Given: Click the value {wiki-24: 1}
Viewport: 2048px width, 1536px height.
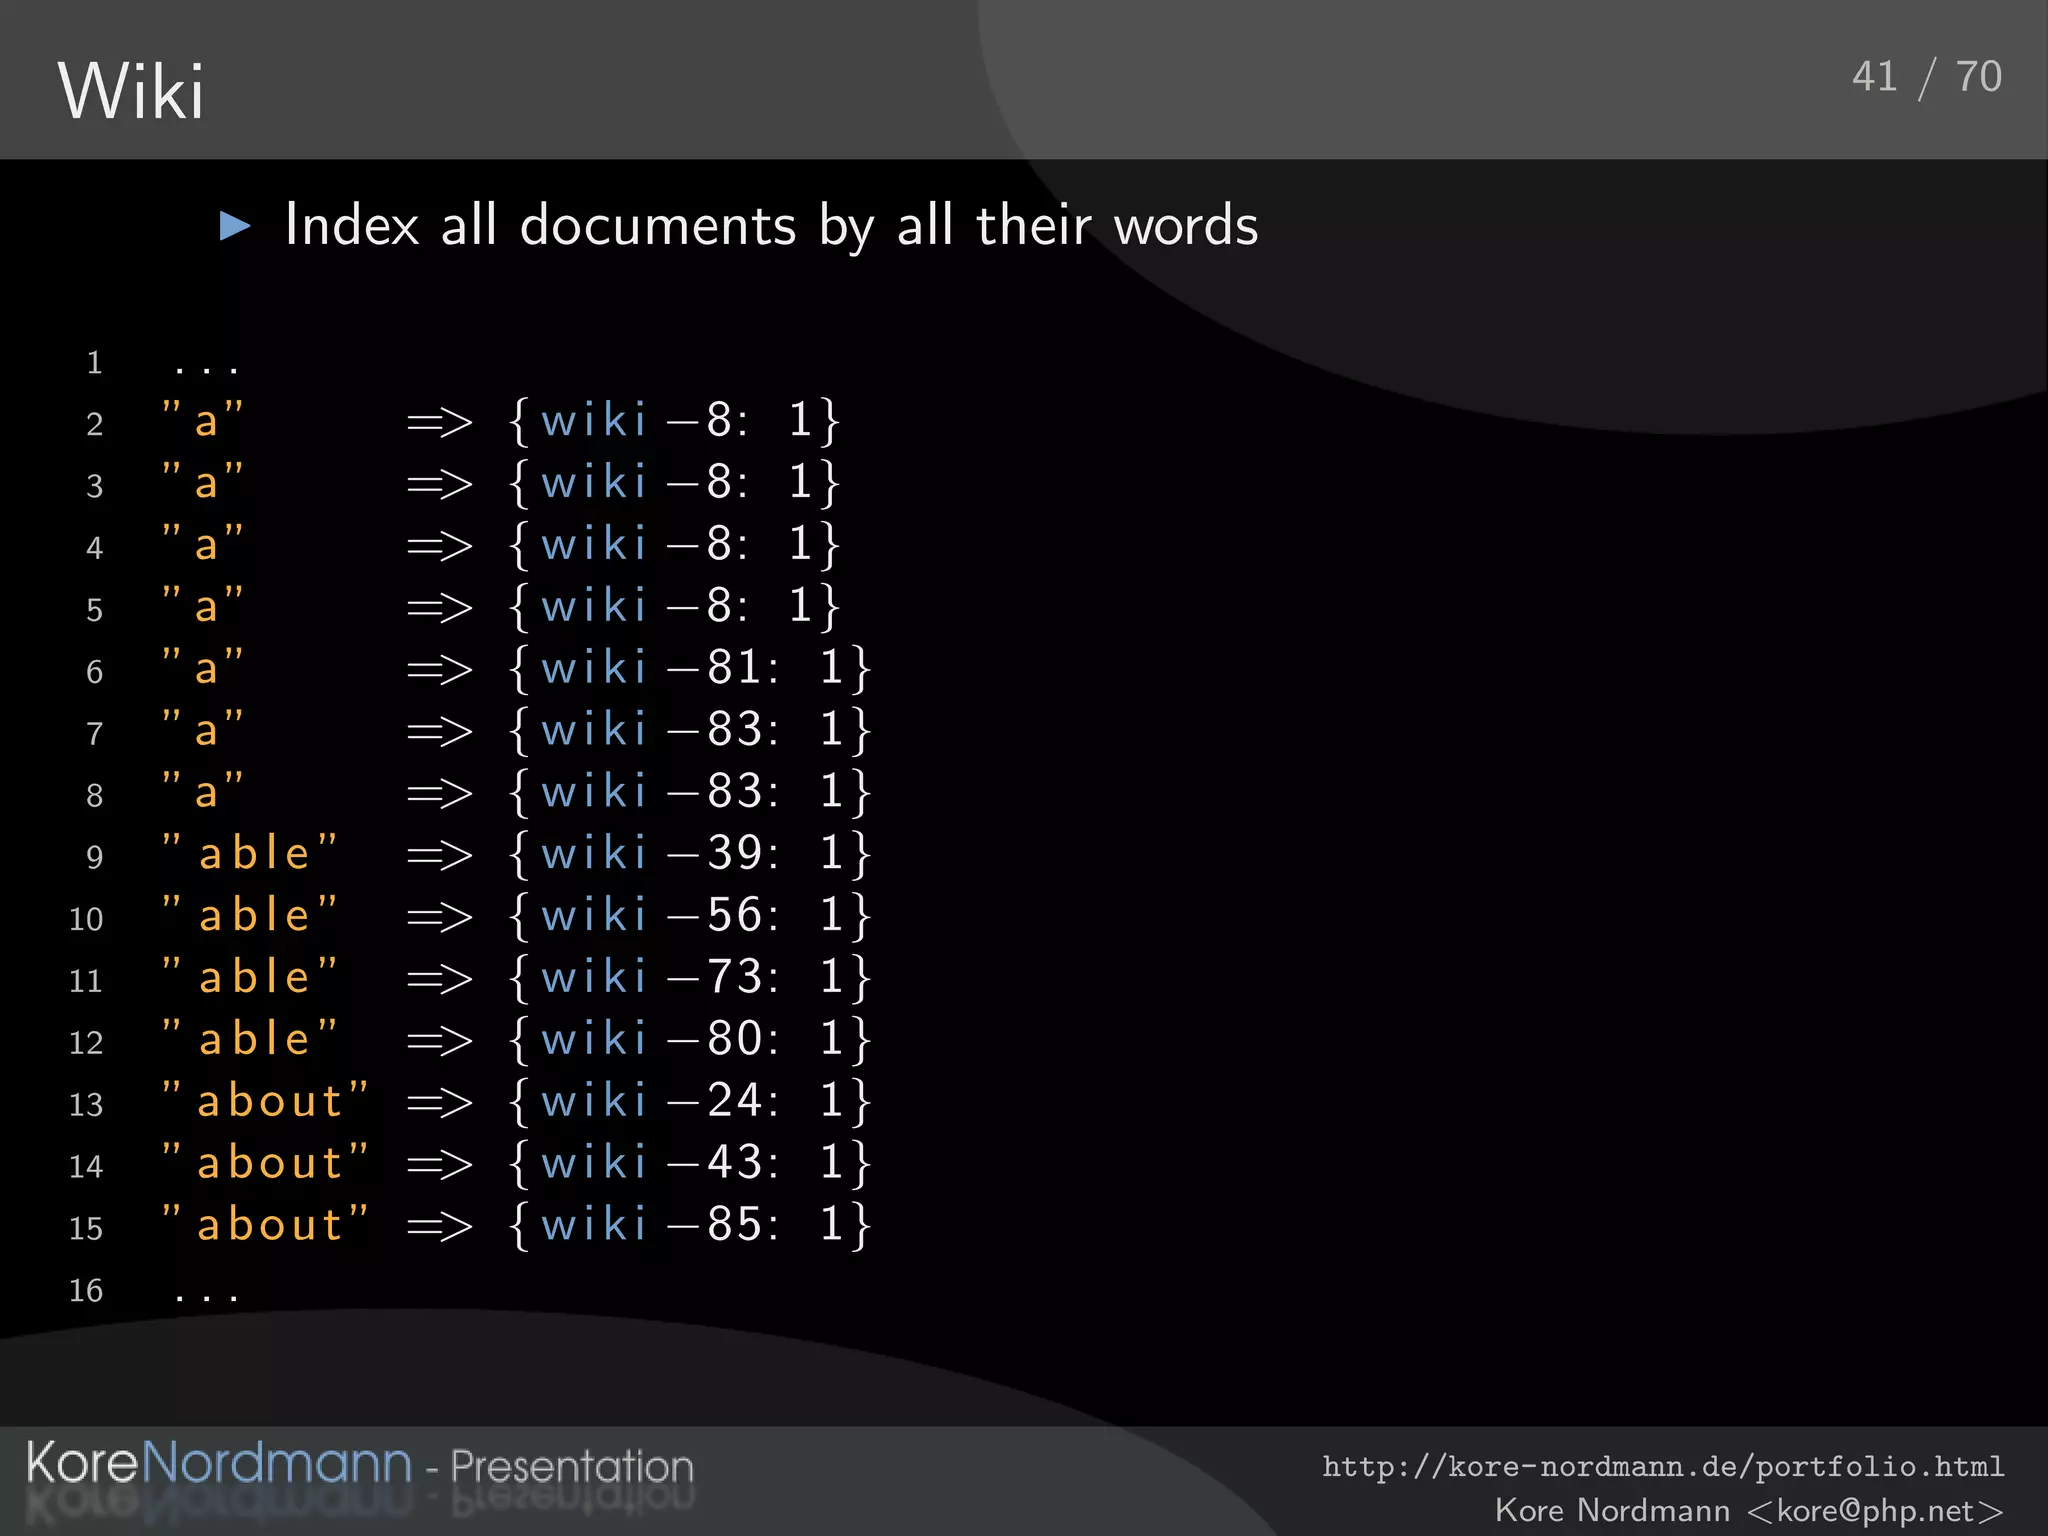Looking at the screenshot, I should point(690,1102).
